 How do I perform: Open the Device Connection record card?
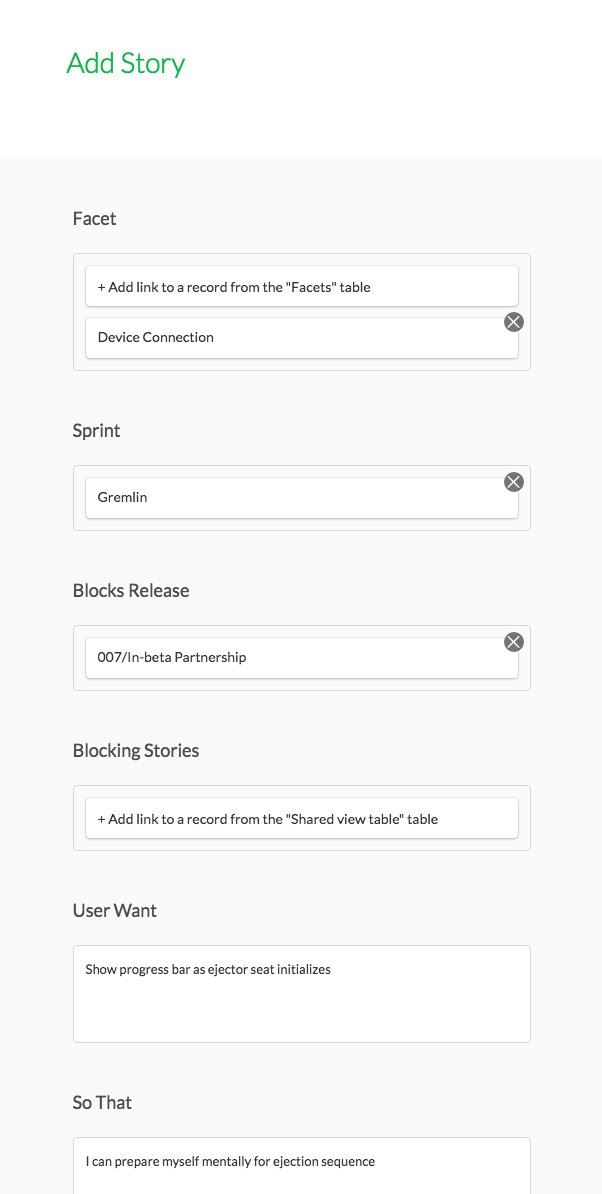click(302, 337)
